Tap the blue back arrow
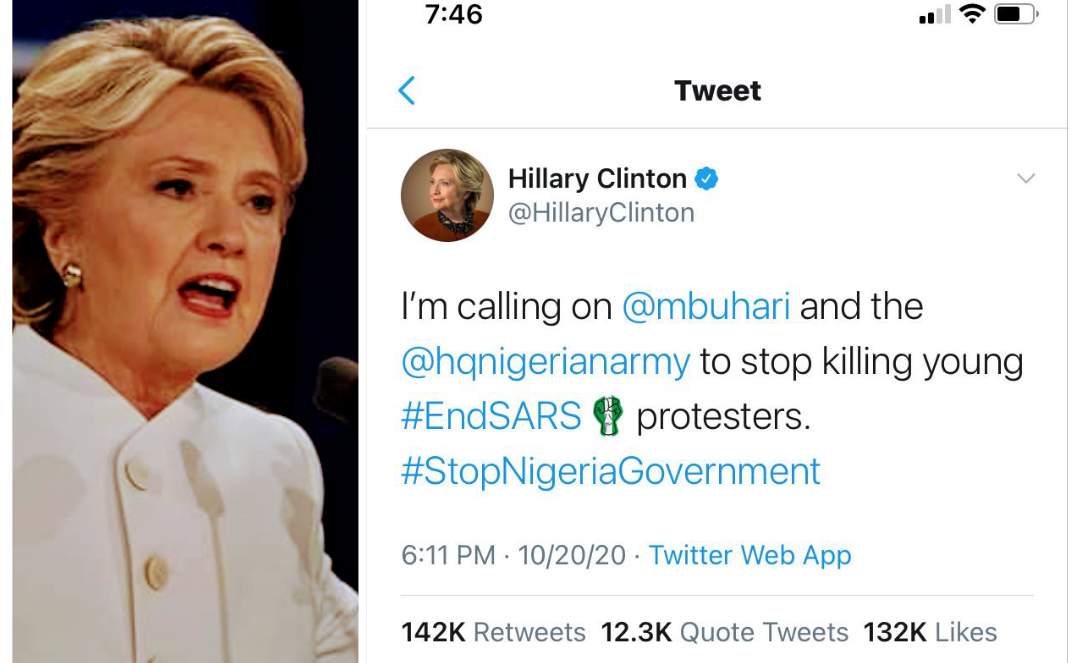1080x663 pixels. [x=407, y=90]
